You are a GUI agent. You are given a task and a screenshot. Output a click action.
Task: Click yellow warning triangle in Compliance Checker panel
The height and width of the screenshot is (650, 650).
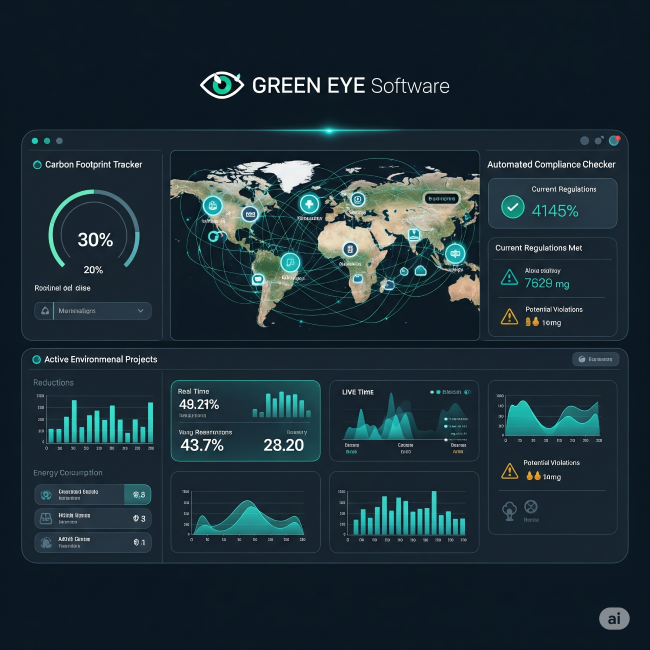(x=509, y=317)
